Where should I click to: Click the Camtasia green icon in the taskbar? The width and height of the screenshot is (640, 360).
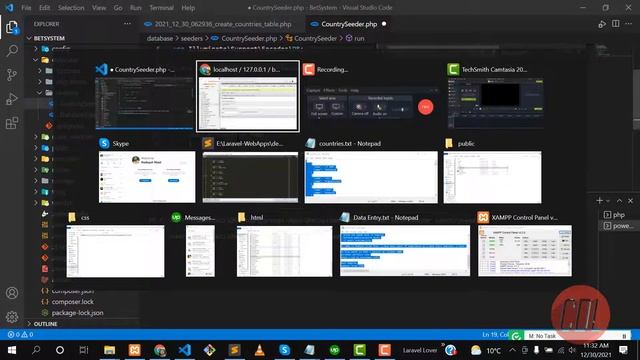click(x=360, y=350)
